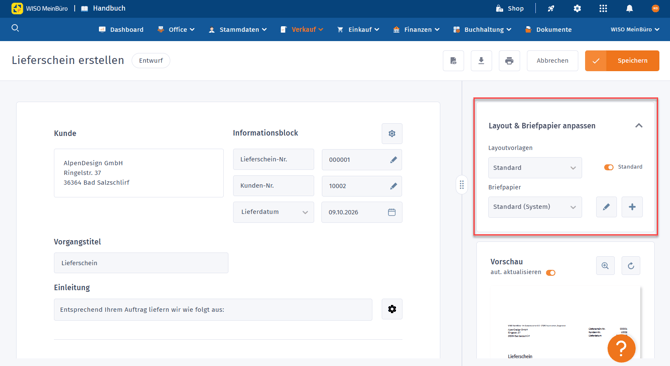Viewport: 670px width, 366px height.
Task: Open calendar for date 09.10.2026
Action: click(391, 212)
